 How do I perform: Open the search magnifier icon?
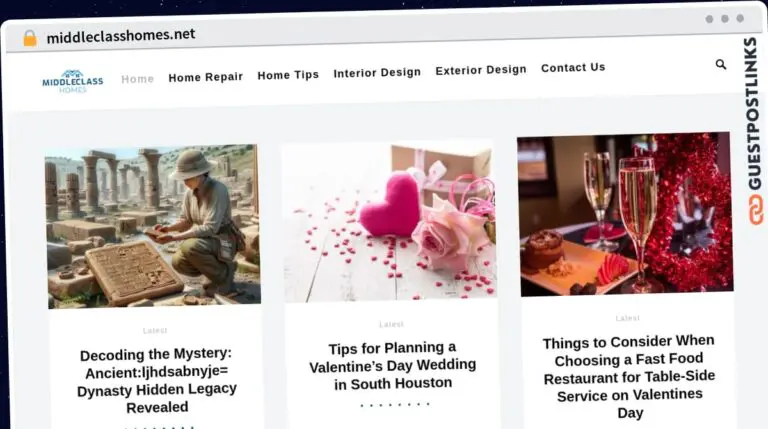[721, 64]
